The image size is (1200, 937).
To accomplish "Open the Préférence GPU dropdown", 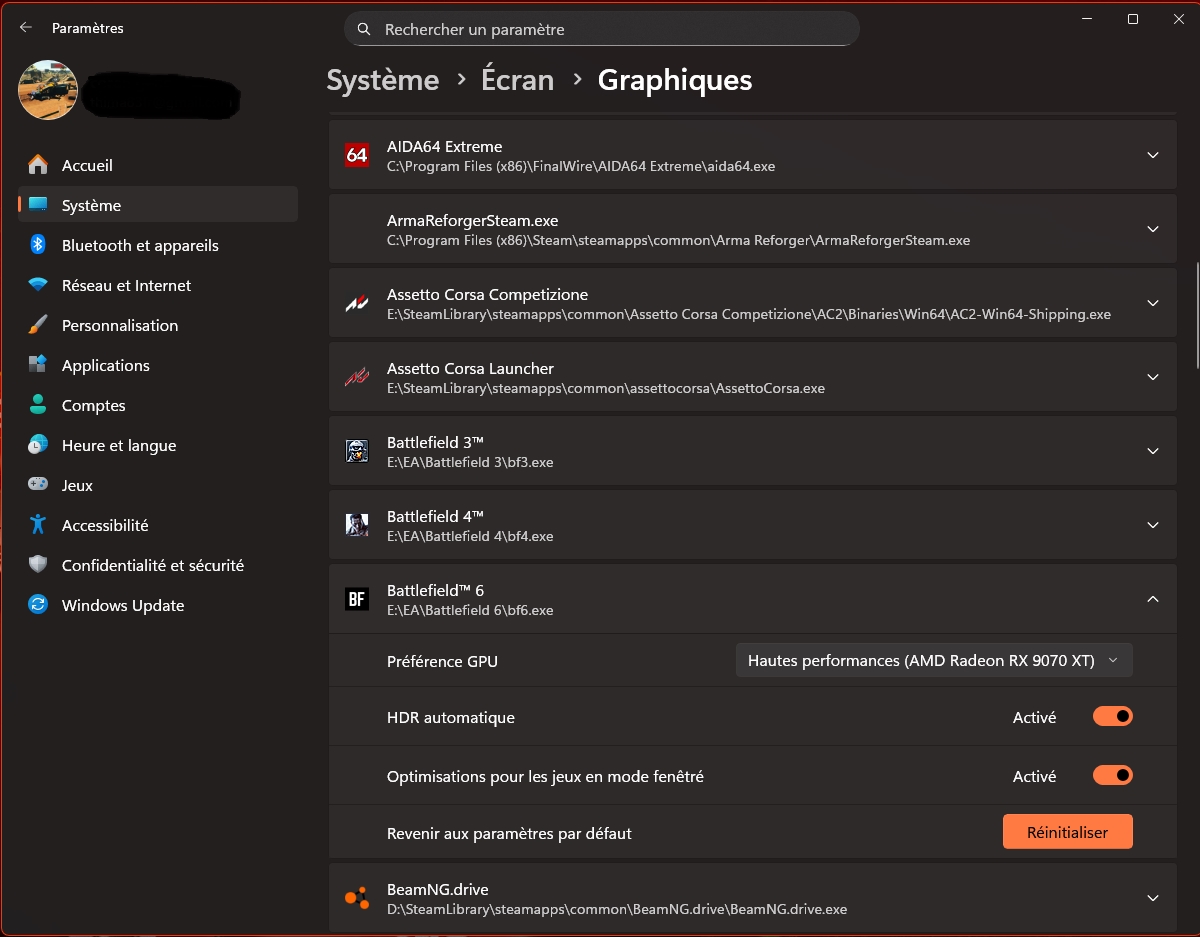I will pos(933,660).
